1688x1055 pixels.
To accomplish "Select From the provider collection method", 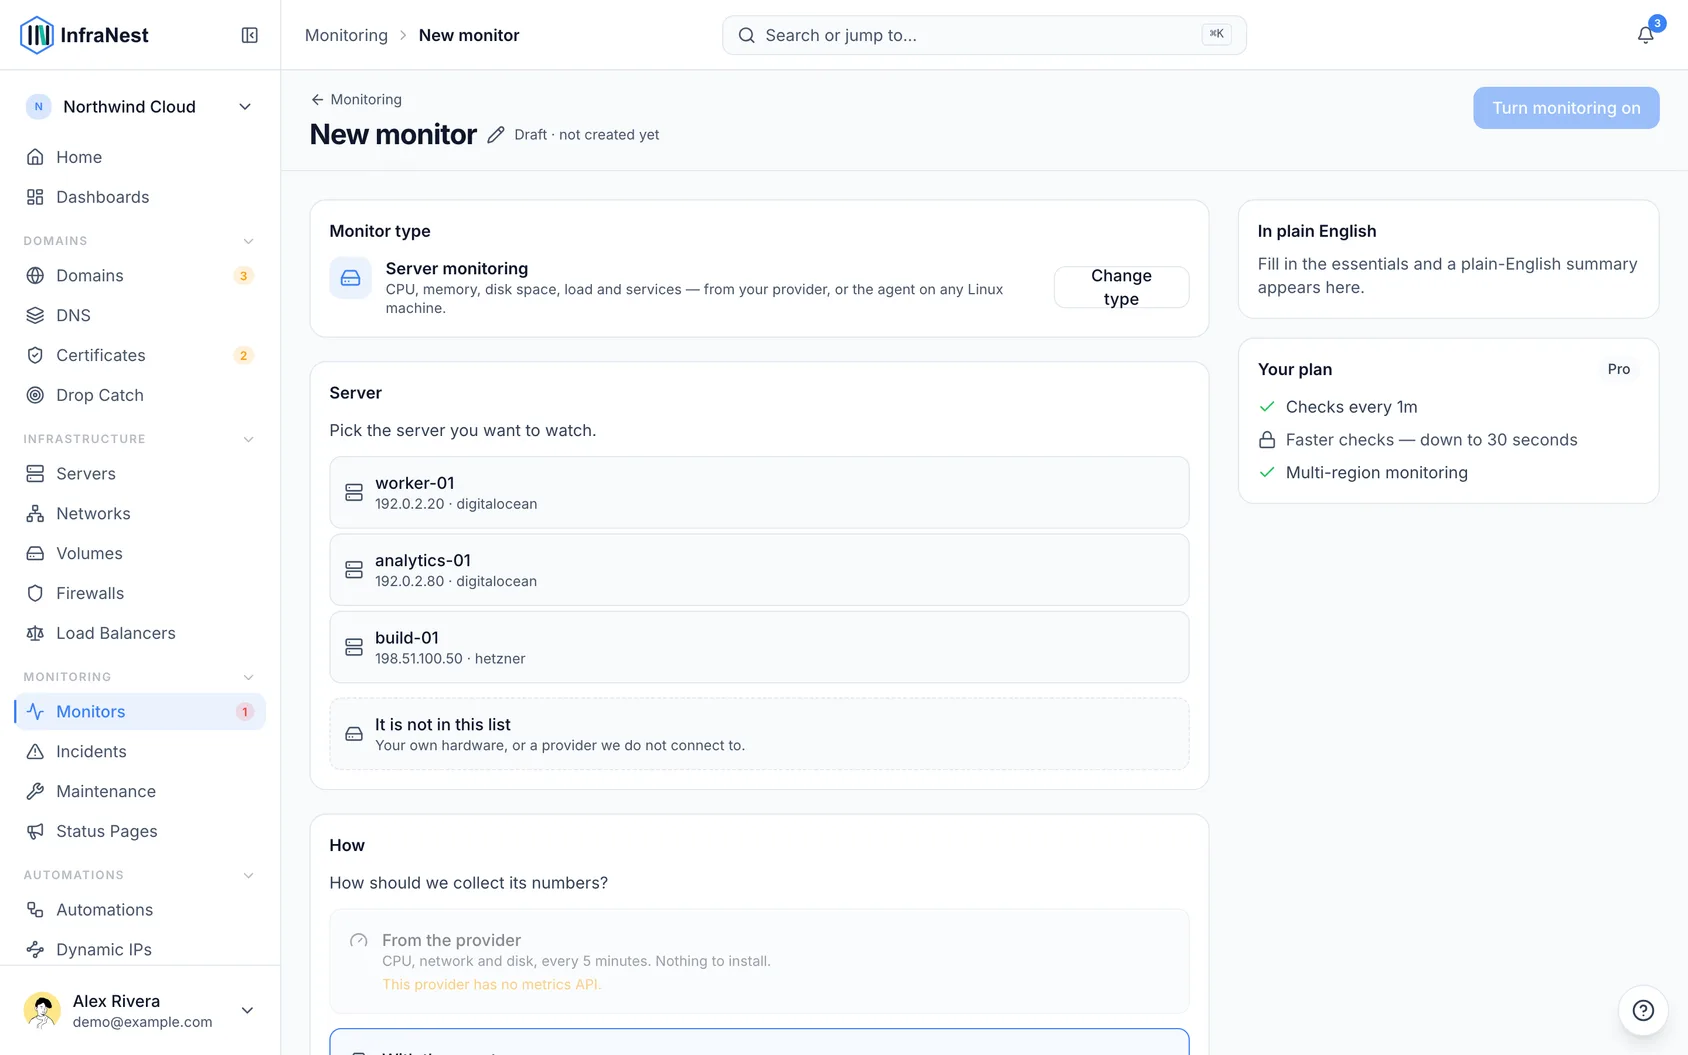I will (x=759, y=961).
